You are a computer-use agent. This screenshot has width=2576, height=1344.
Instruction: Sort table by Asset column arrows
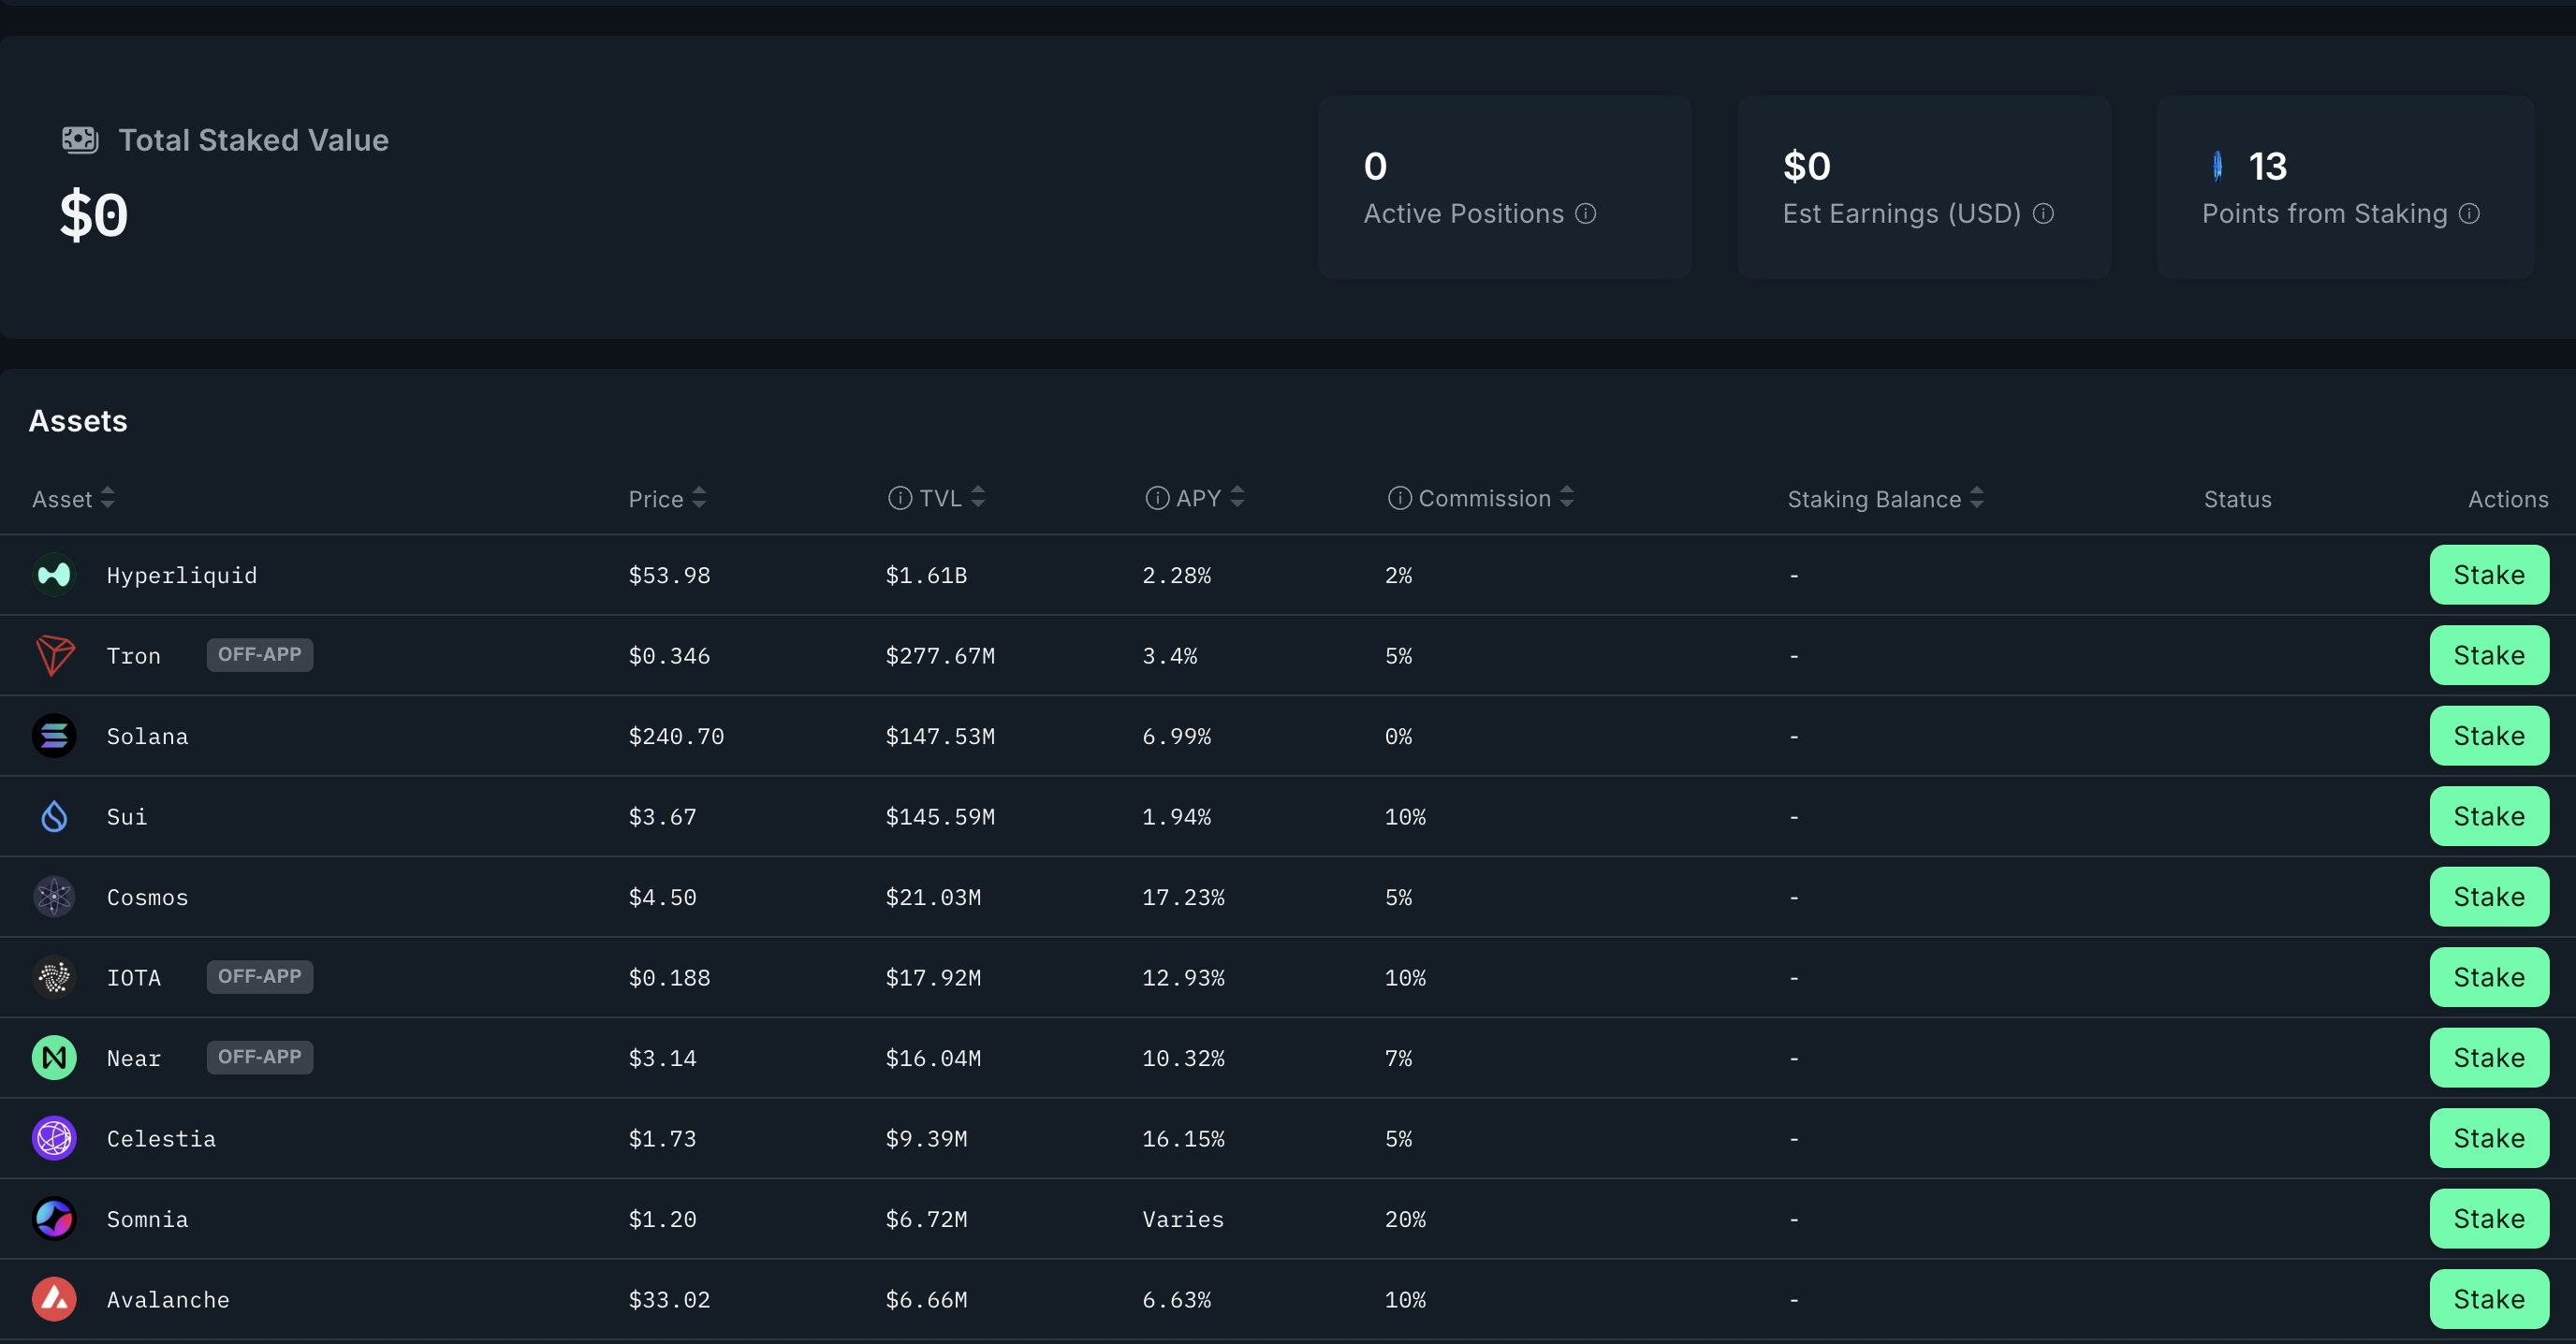coord(108,498)
